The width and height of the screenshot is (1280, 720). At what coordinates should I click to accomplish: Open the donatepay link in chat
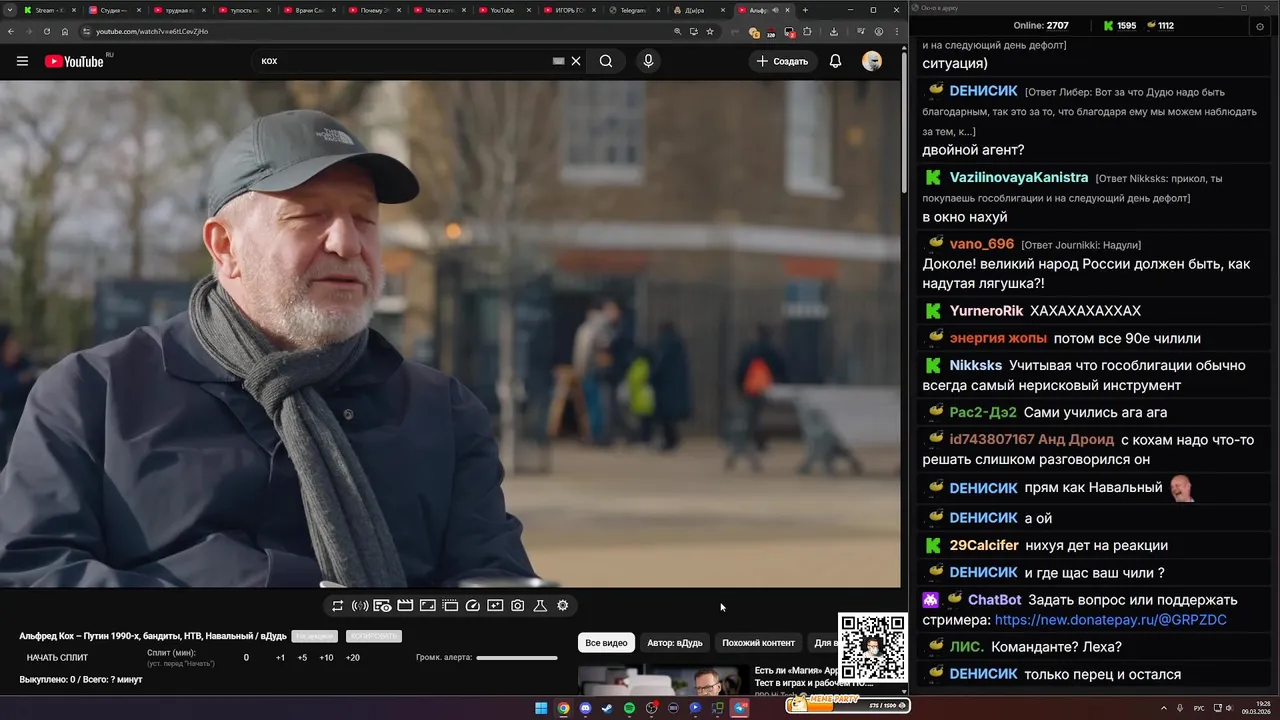[x=1110, y=620]
